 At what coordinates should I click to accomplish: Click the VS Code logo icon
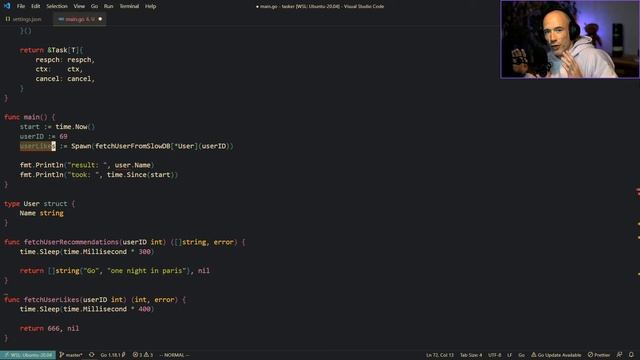[7, 6]
